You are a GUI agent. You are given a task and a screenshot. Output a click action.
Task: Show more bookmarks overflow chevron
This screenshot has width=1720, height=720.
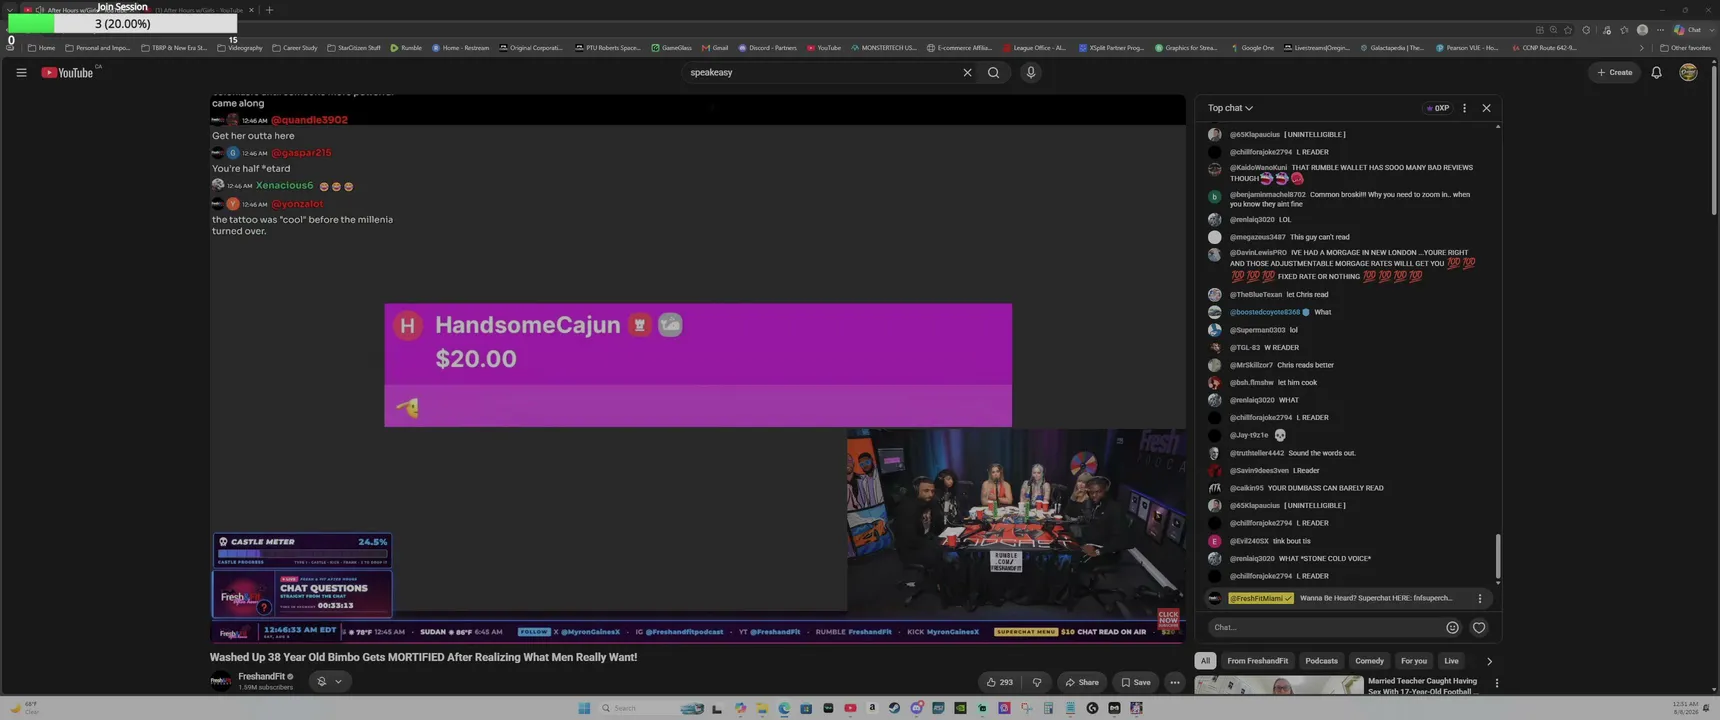pyautogui.click(x=1641, y=48)
